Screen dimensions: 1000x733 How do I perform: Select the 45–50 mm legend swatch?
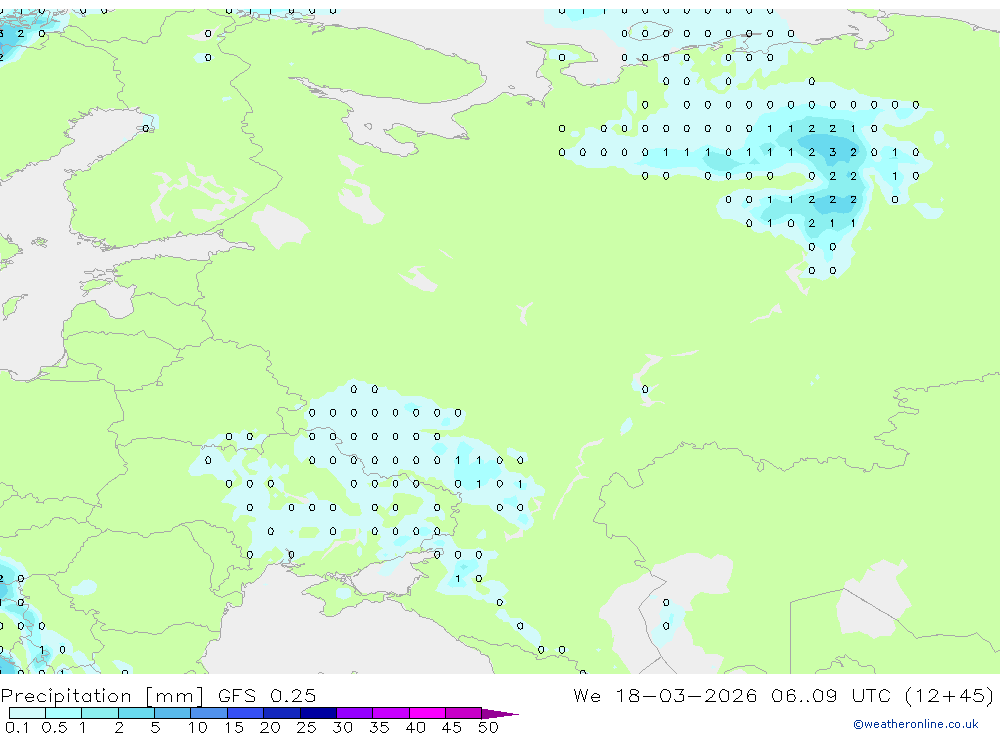click(x=463, y=713)
